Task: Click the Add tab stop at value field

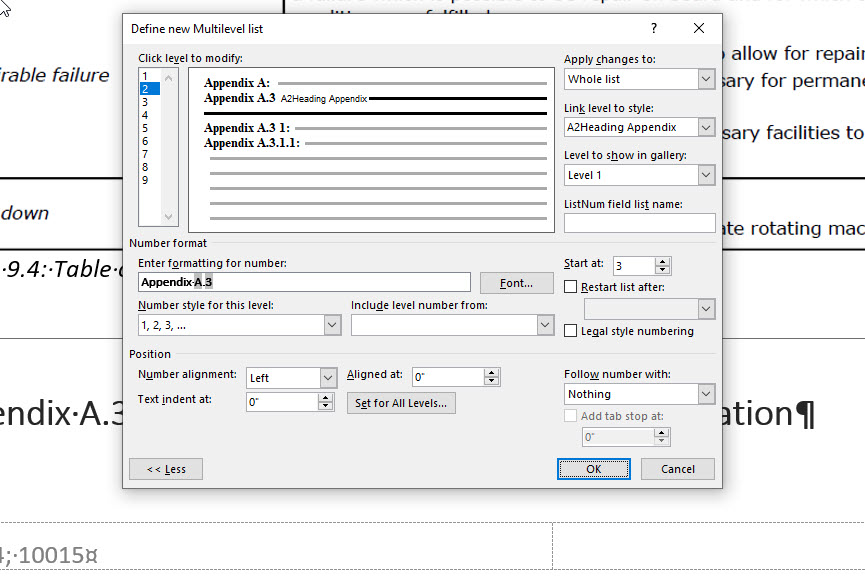Action: [x=618, y=437]
